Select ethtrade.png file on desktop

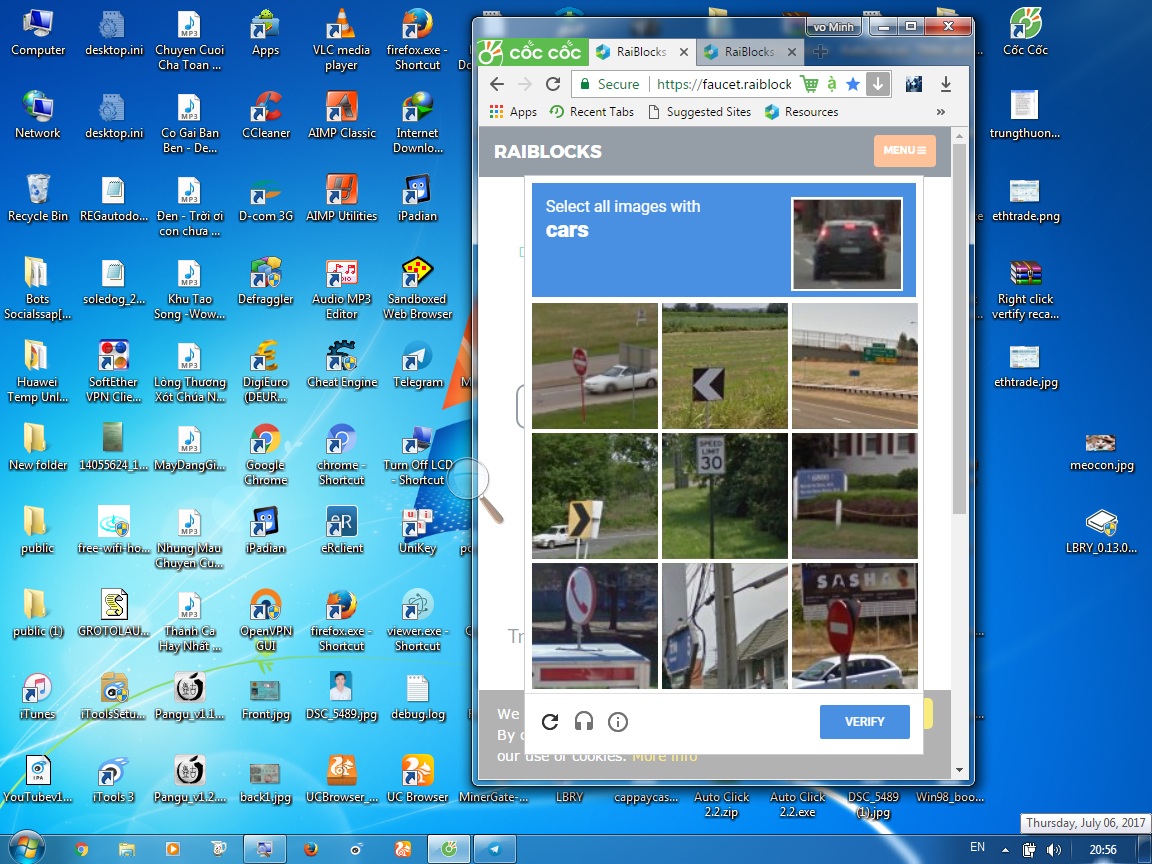tap(1026, 200)
